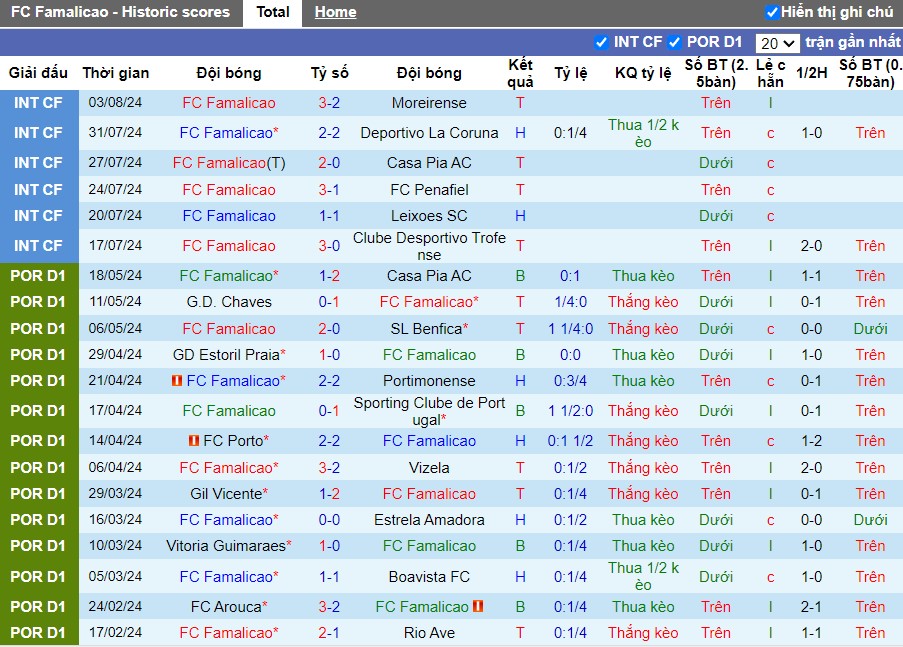Click the 2-1 score versus Rio Ave

click(x=329, y=633)
